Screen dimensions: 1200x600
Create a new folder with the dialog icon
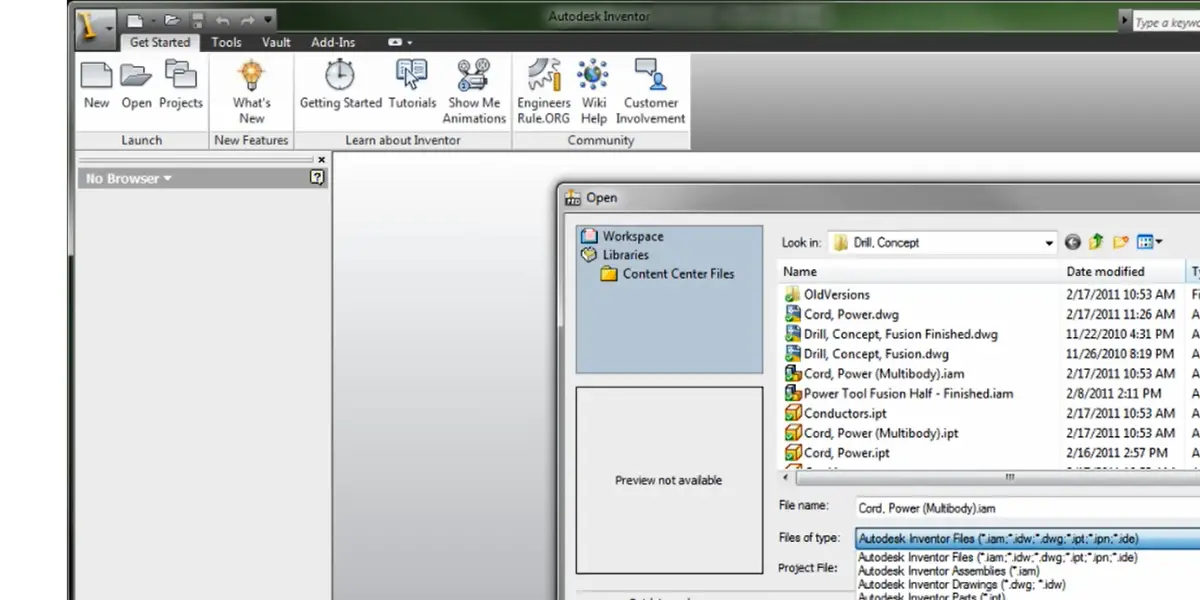[x=1121, y=242]
